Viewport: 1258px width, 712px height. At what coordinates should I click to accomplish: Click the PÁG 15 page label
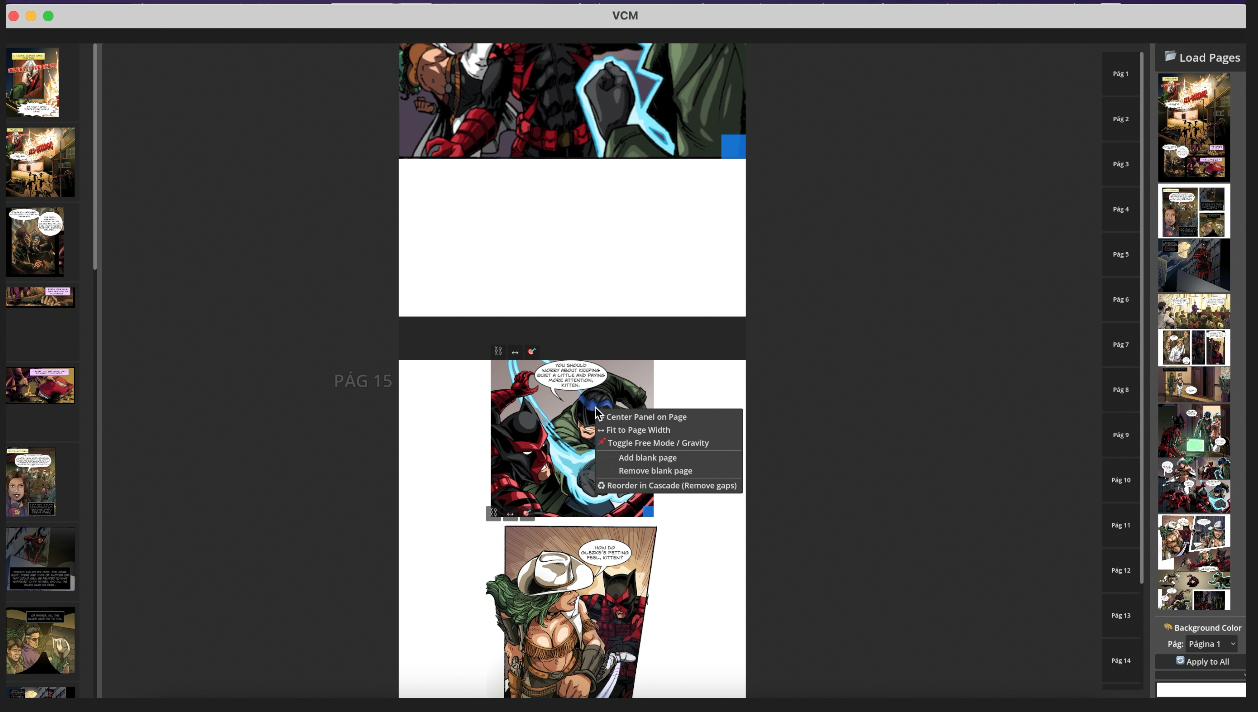point(363,381)
